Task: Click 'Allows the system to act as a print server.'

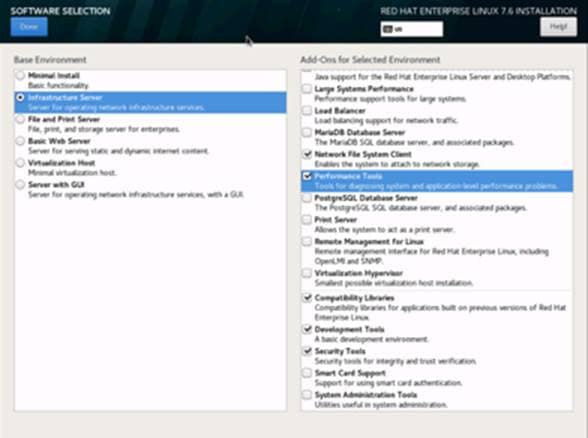Action: 385,230
